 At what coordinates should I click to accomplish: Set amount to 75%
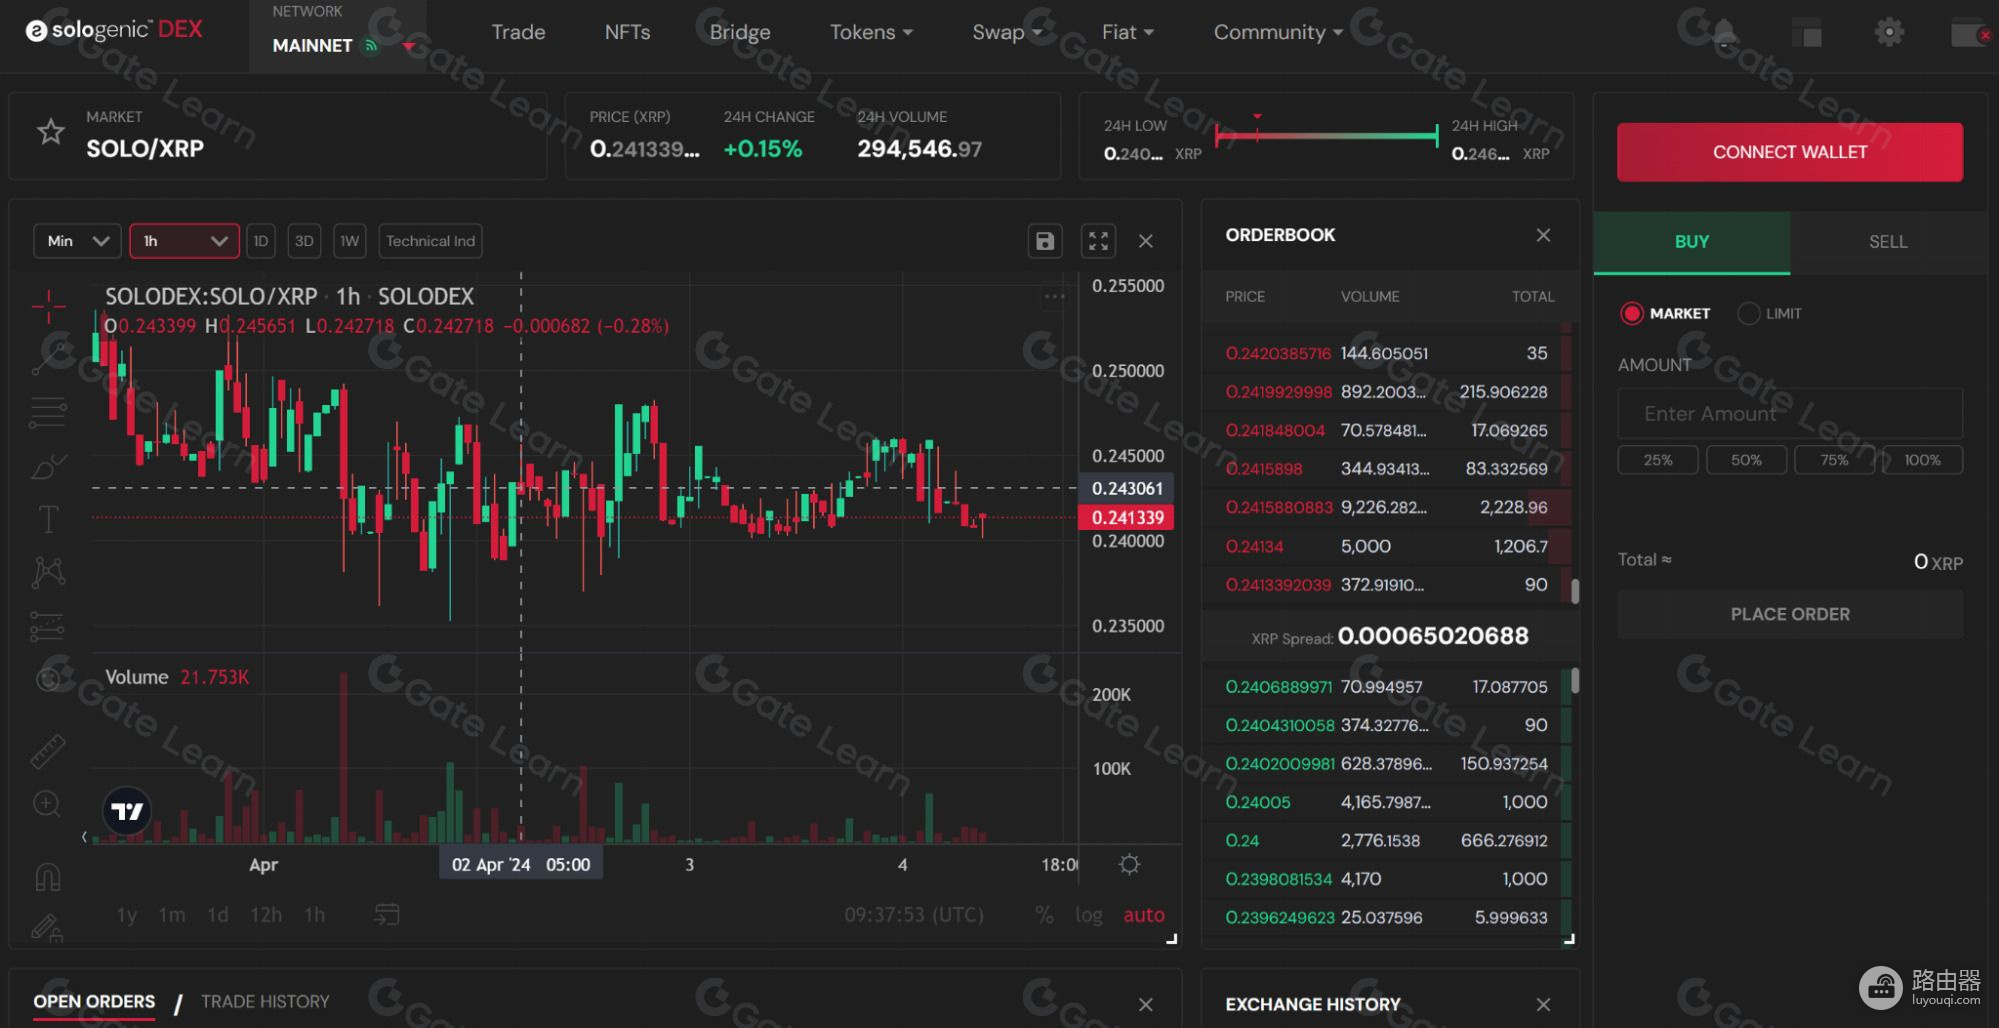tap(1834, 460)
